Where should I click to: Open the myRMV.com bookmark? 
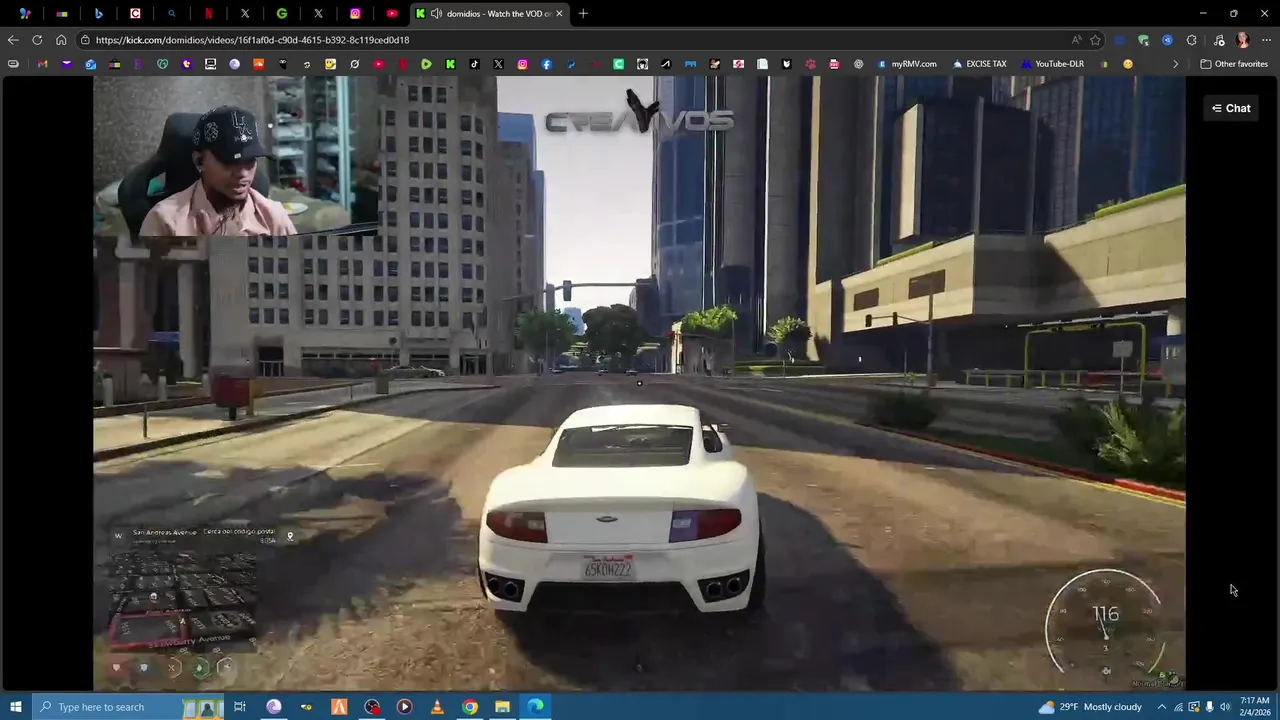(907, 64)
